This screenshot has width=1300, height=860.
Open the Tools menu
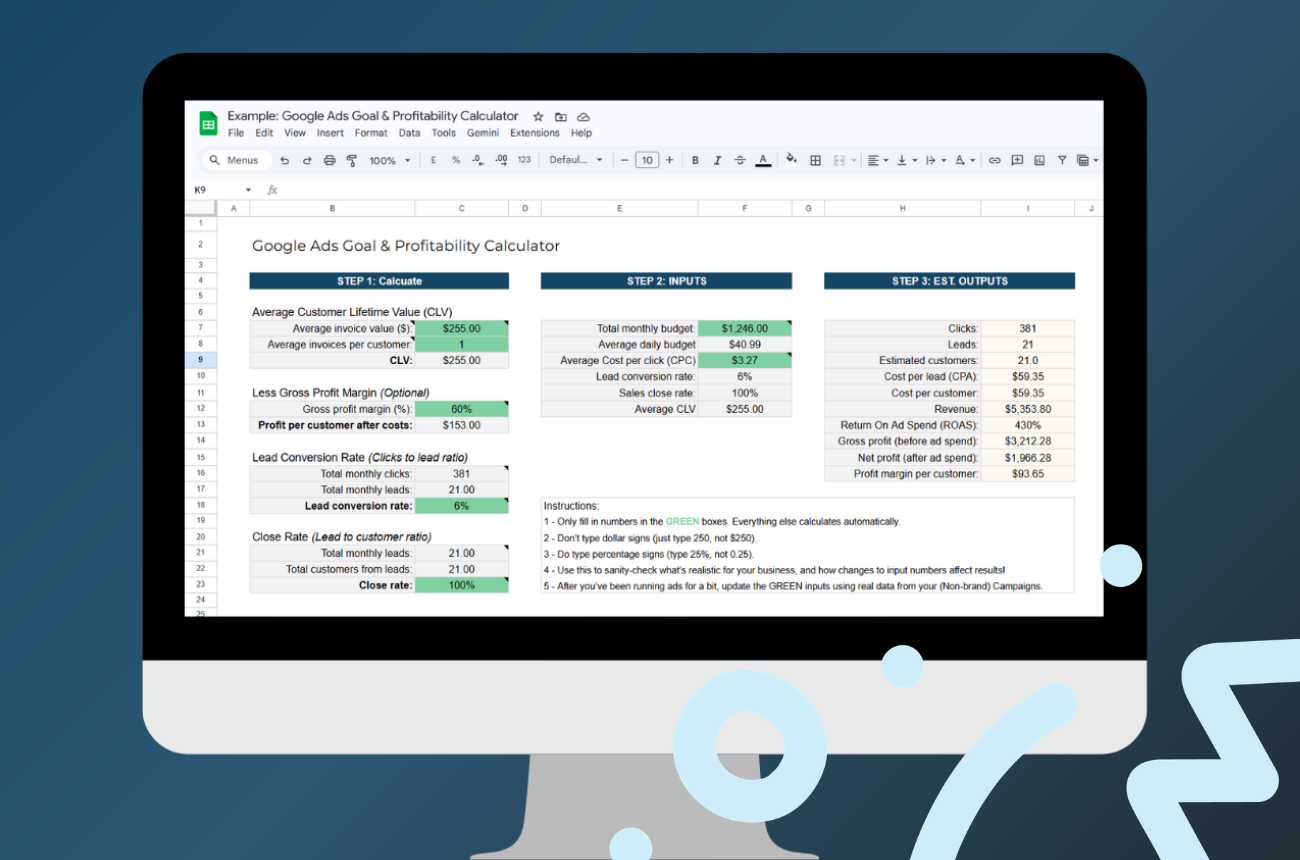[443, 133]
